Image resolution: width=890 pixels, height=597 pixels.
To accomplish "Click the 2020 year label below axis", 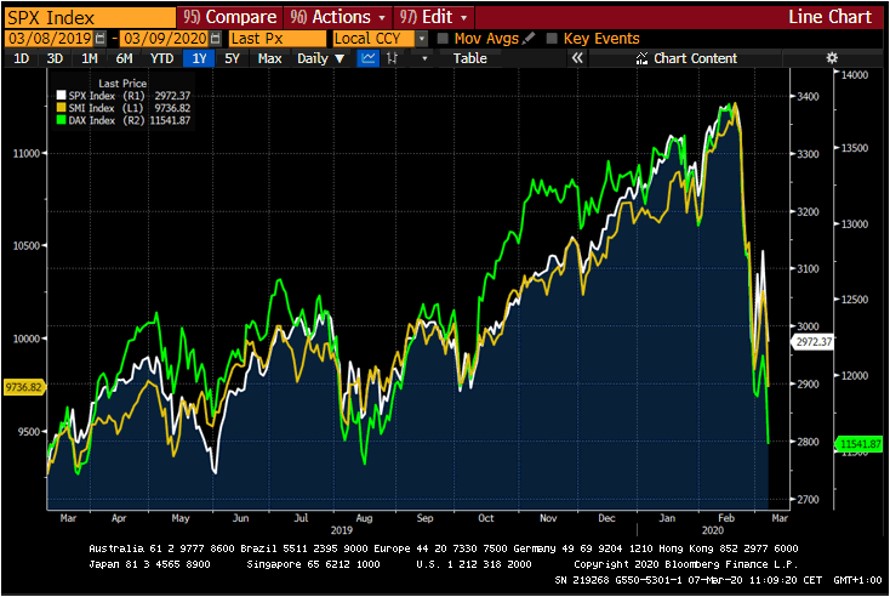I will 712,530.
